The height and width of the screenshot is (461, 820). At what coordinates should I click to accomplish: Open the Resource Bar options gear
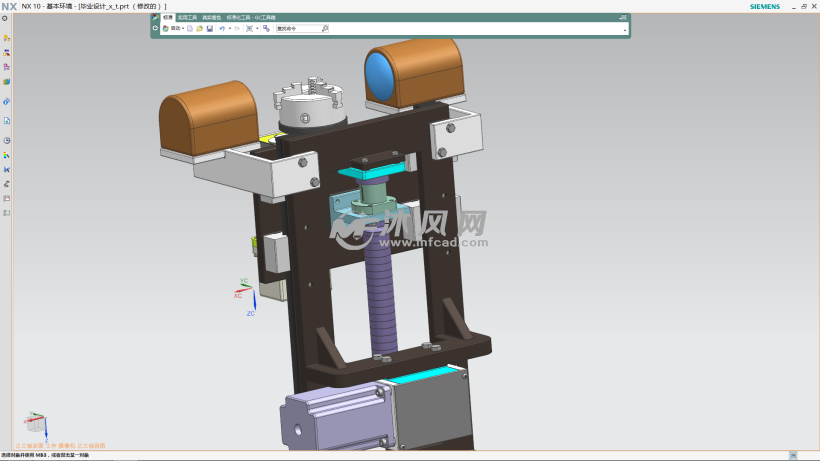click(5, 18)
